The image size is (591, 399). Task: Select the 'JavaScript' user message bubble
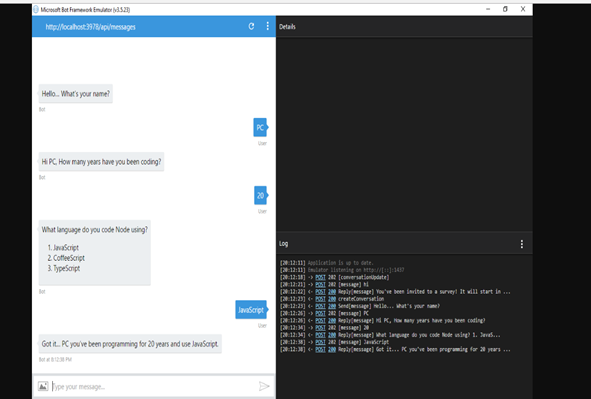(x=251, y=310)
